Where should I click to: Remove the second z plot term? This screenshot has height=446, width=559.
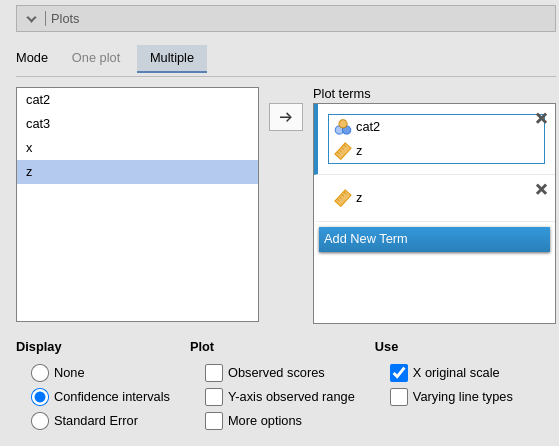[541, 189]
